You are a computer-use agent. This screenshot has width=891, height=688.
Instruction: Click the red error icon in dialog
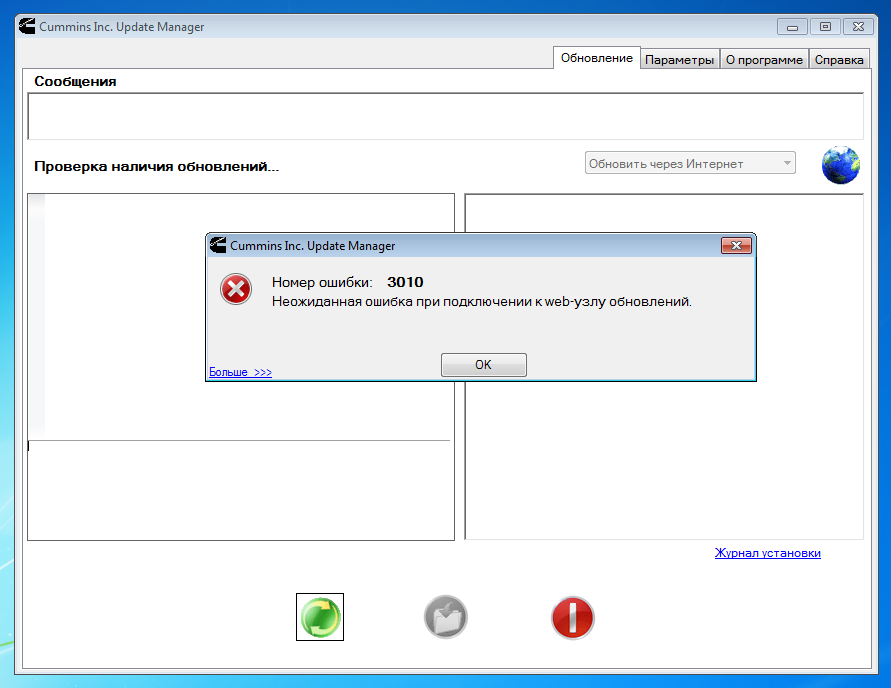(236, 289)
